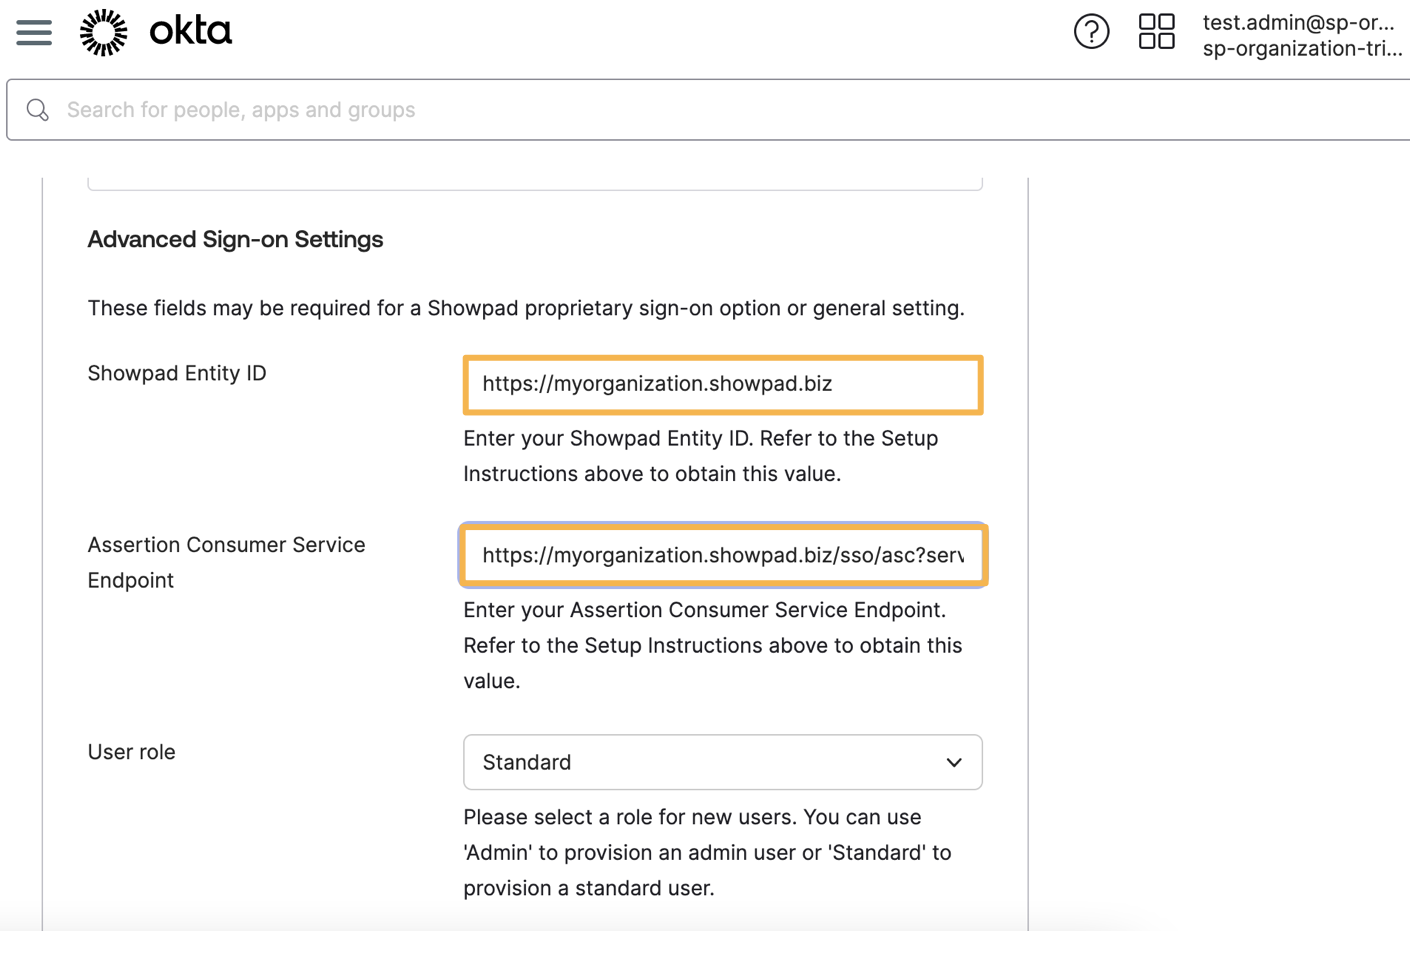Click the okta wordmark text

pyautogui.click(x=191, y=31)
